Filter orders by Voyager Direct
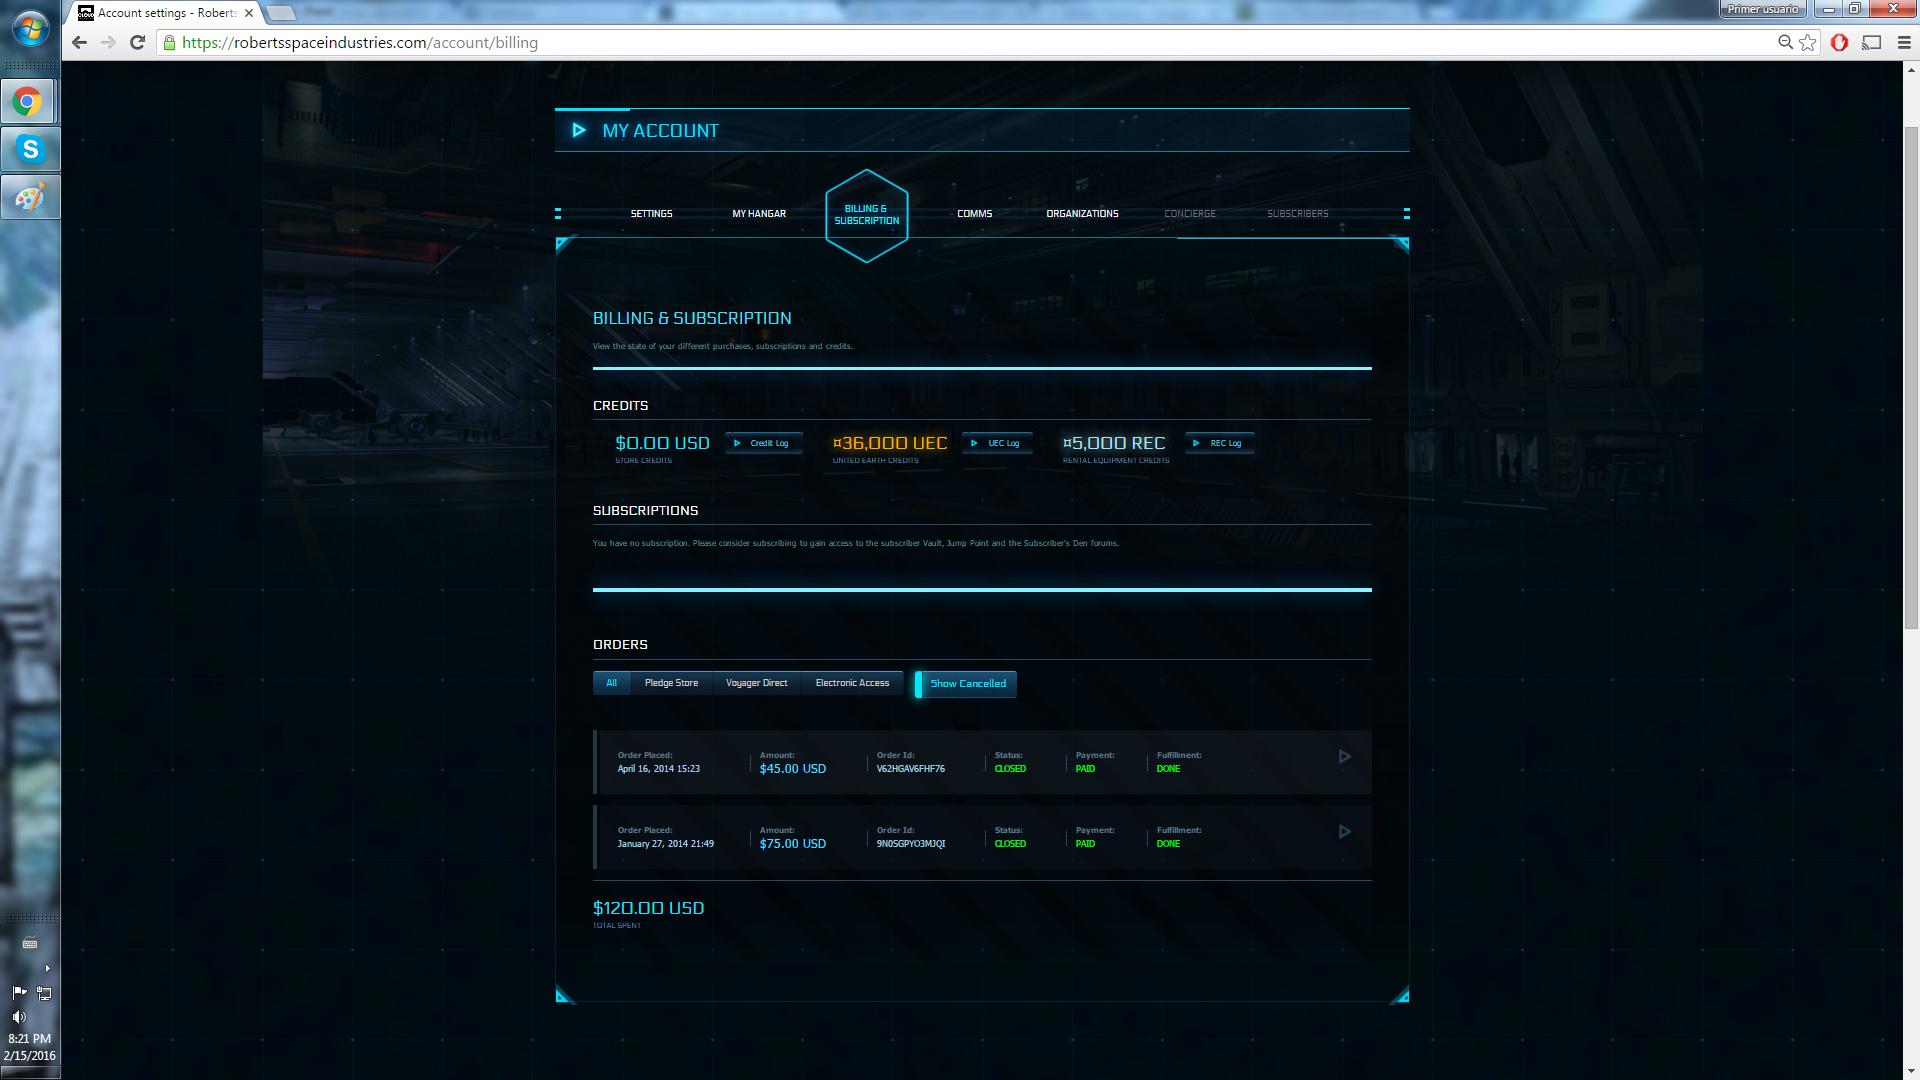 pos(757,683)
